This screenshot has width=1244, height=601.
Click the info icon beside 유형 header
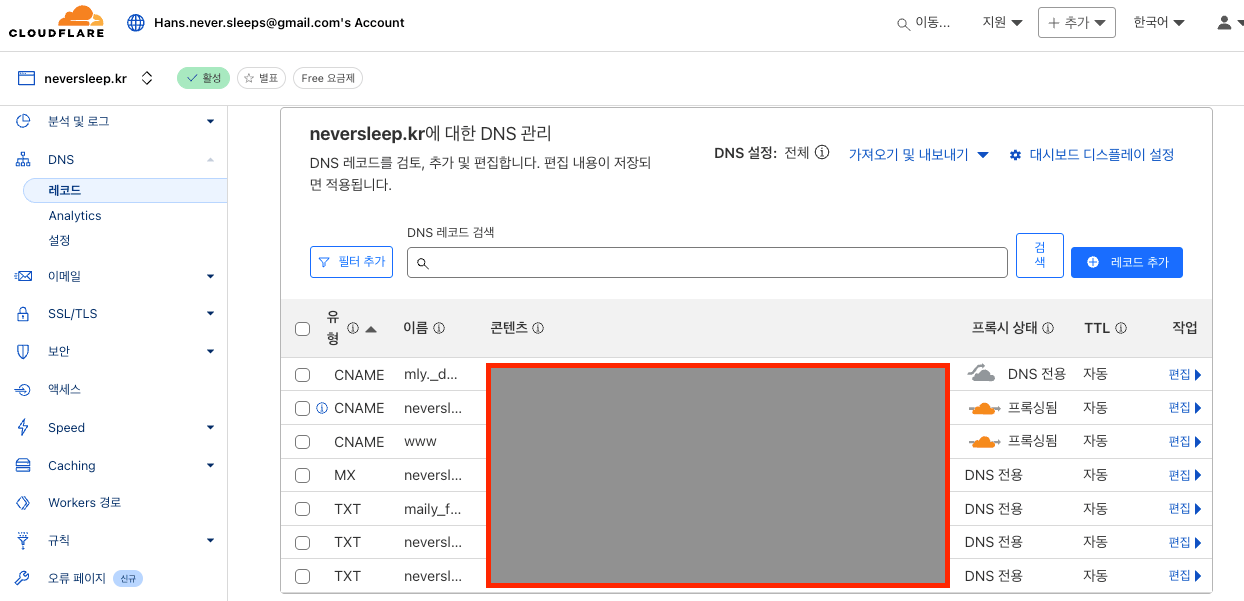[353, 328]
